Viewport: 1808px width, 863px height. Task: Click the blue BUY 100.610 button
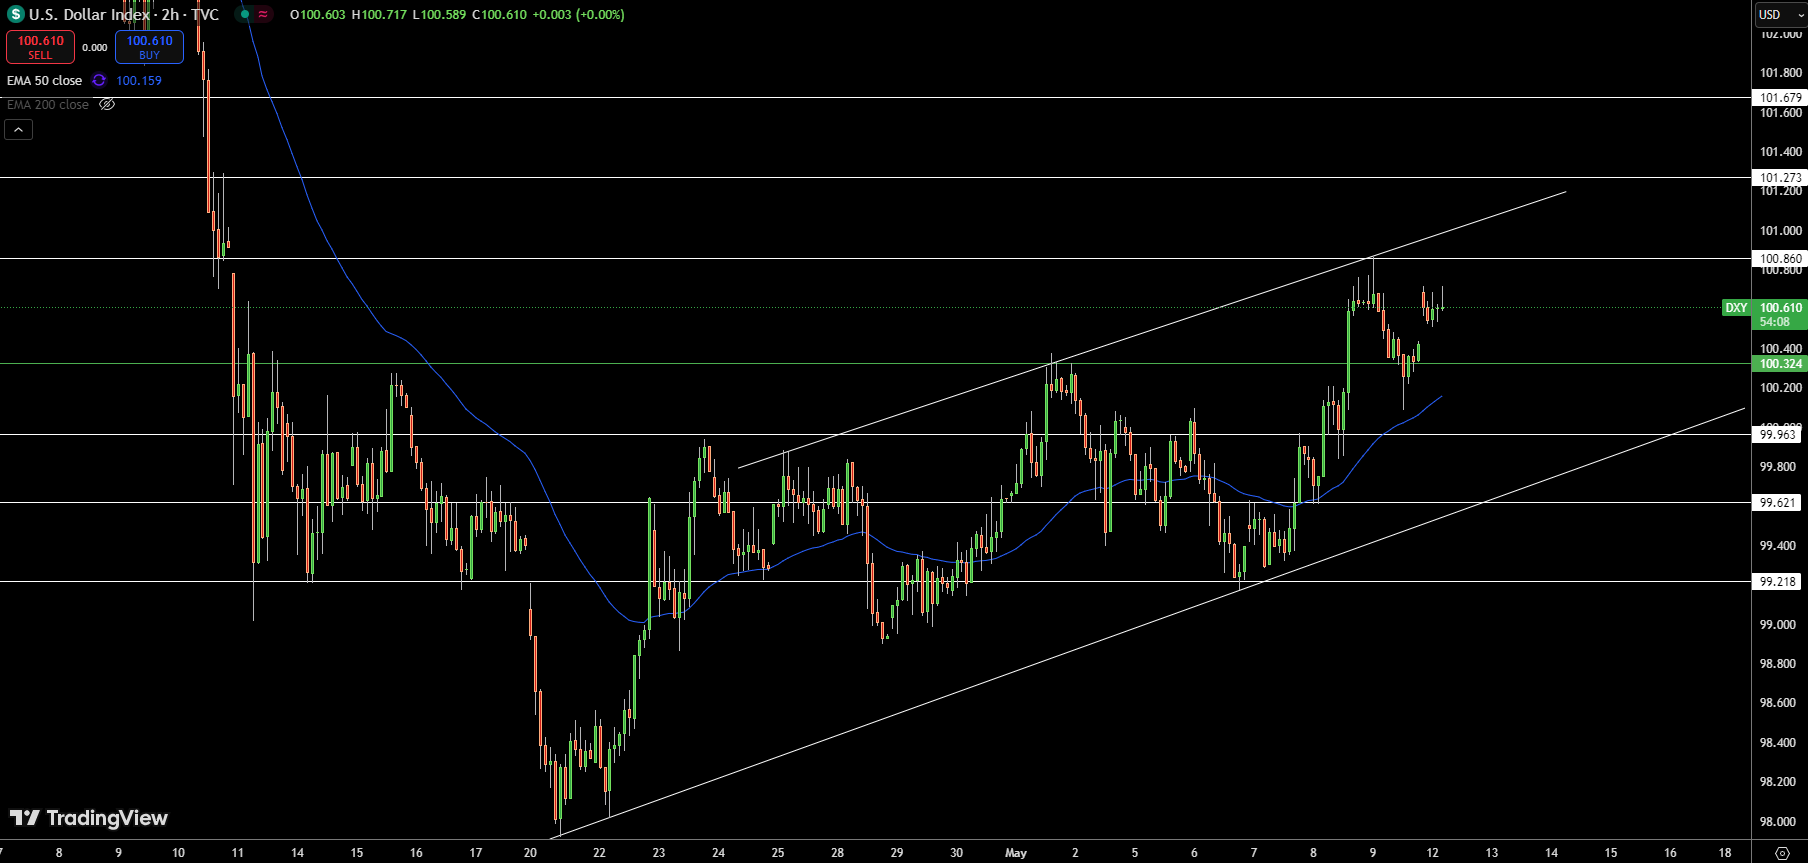click(149, 47)
